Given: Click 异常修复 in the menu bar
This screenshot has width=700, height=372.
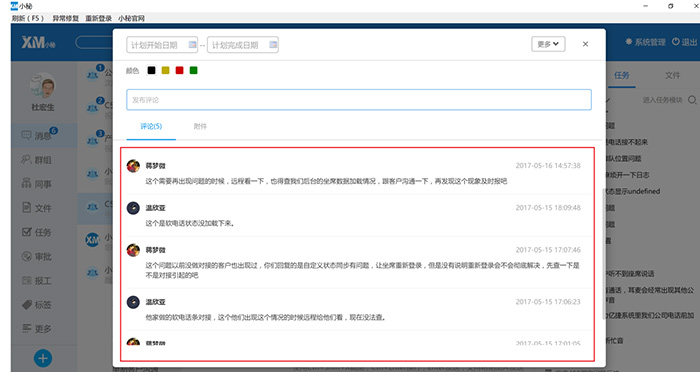Looking at the screenshot, I should [x=66, y=18].
